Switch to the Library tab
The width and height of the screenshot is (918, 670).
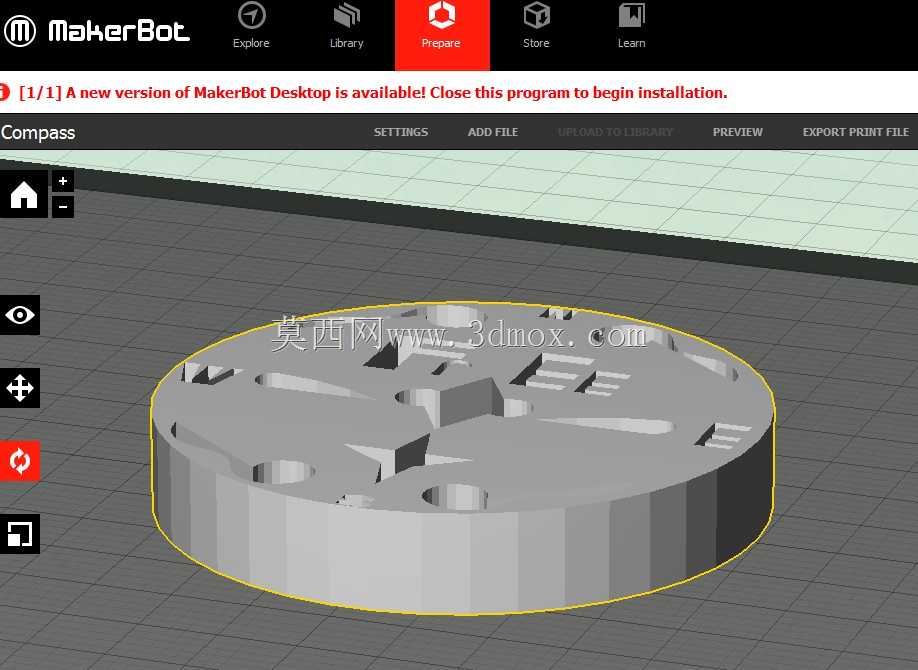point(347,26)
